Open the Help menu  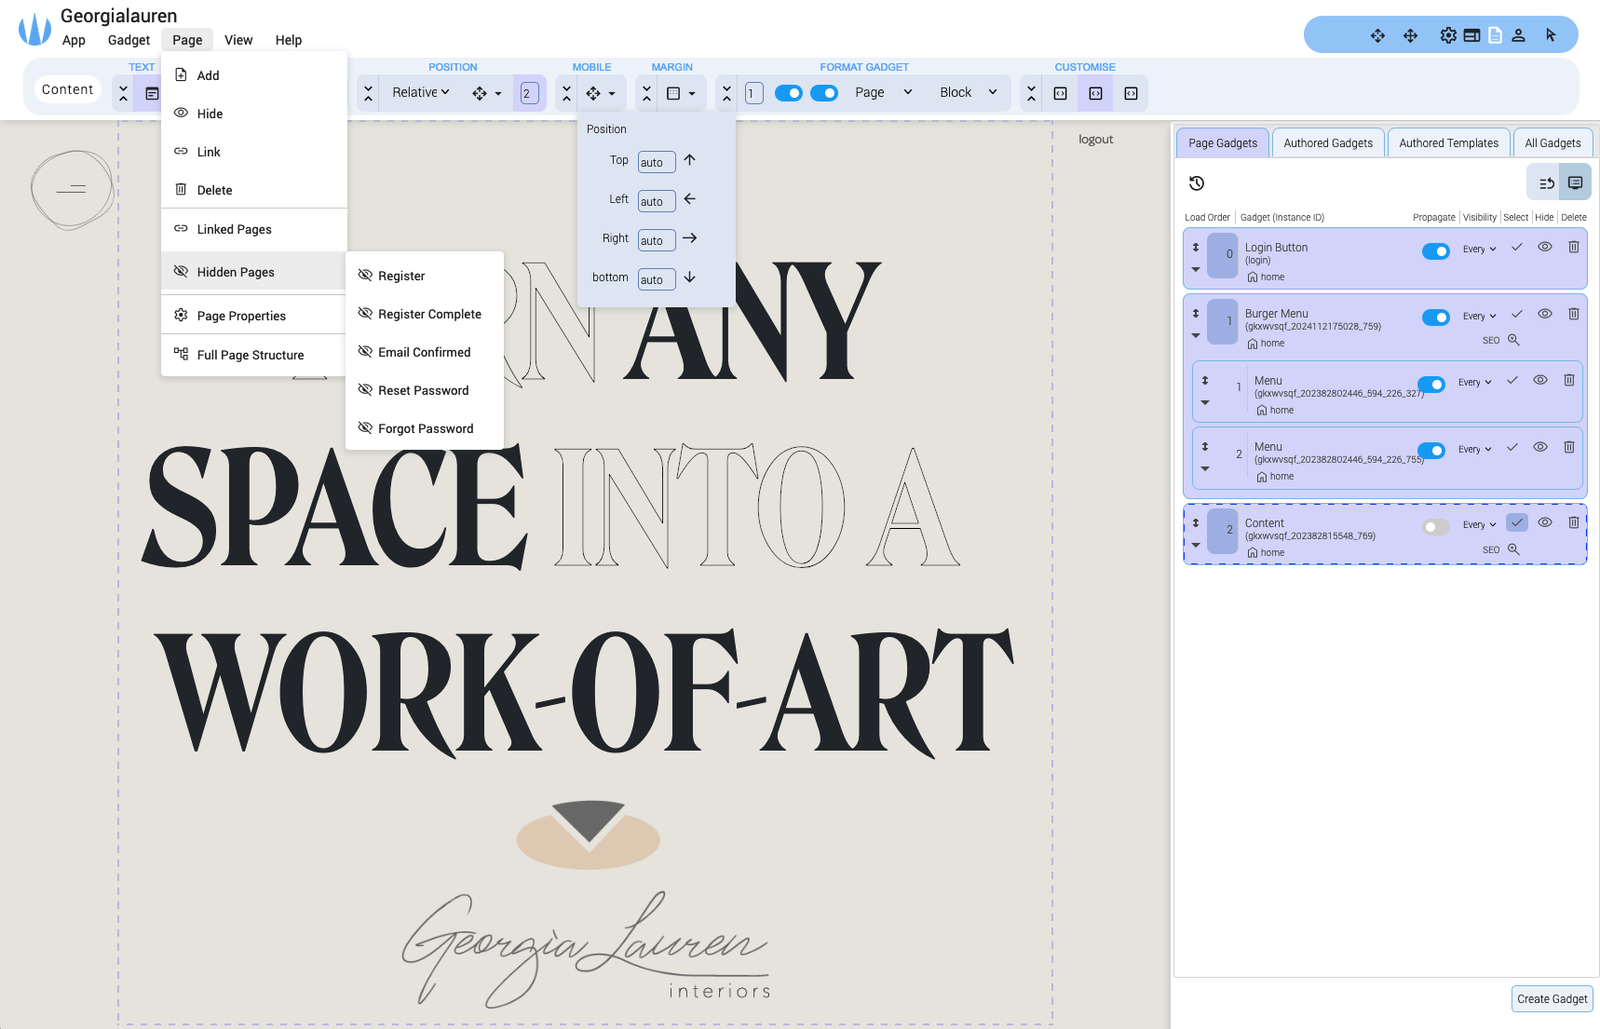(289, 40)
